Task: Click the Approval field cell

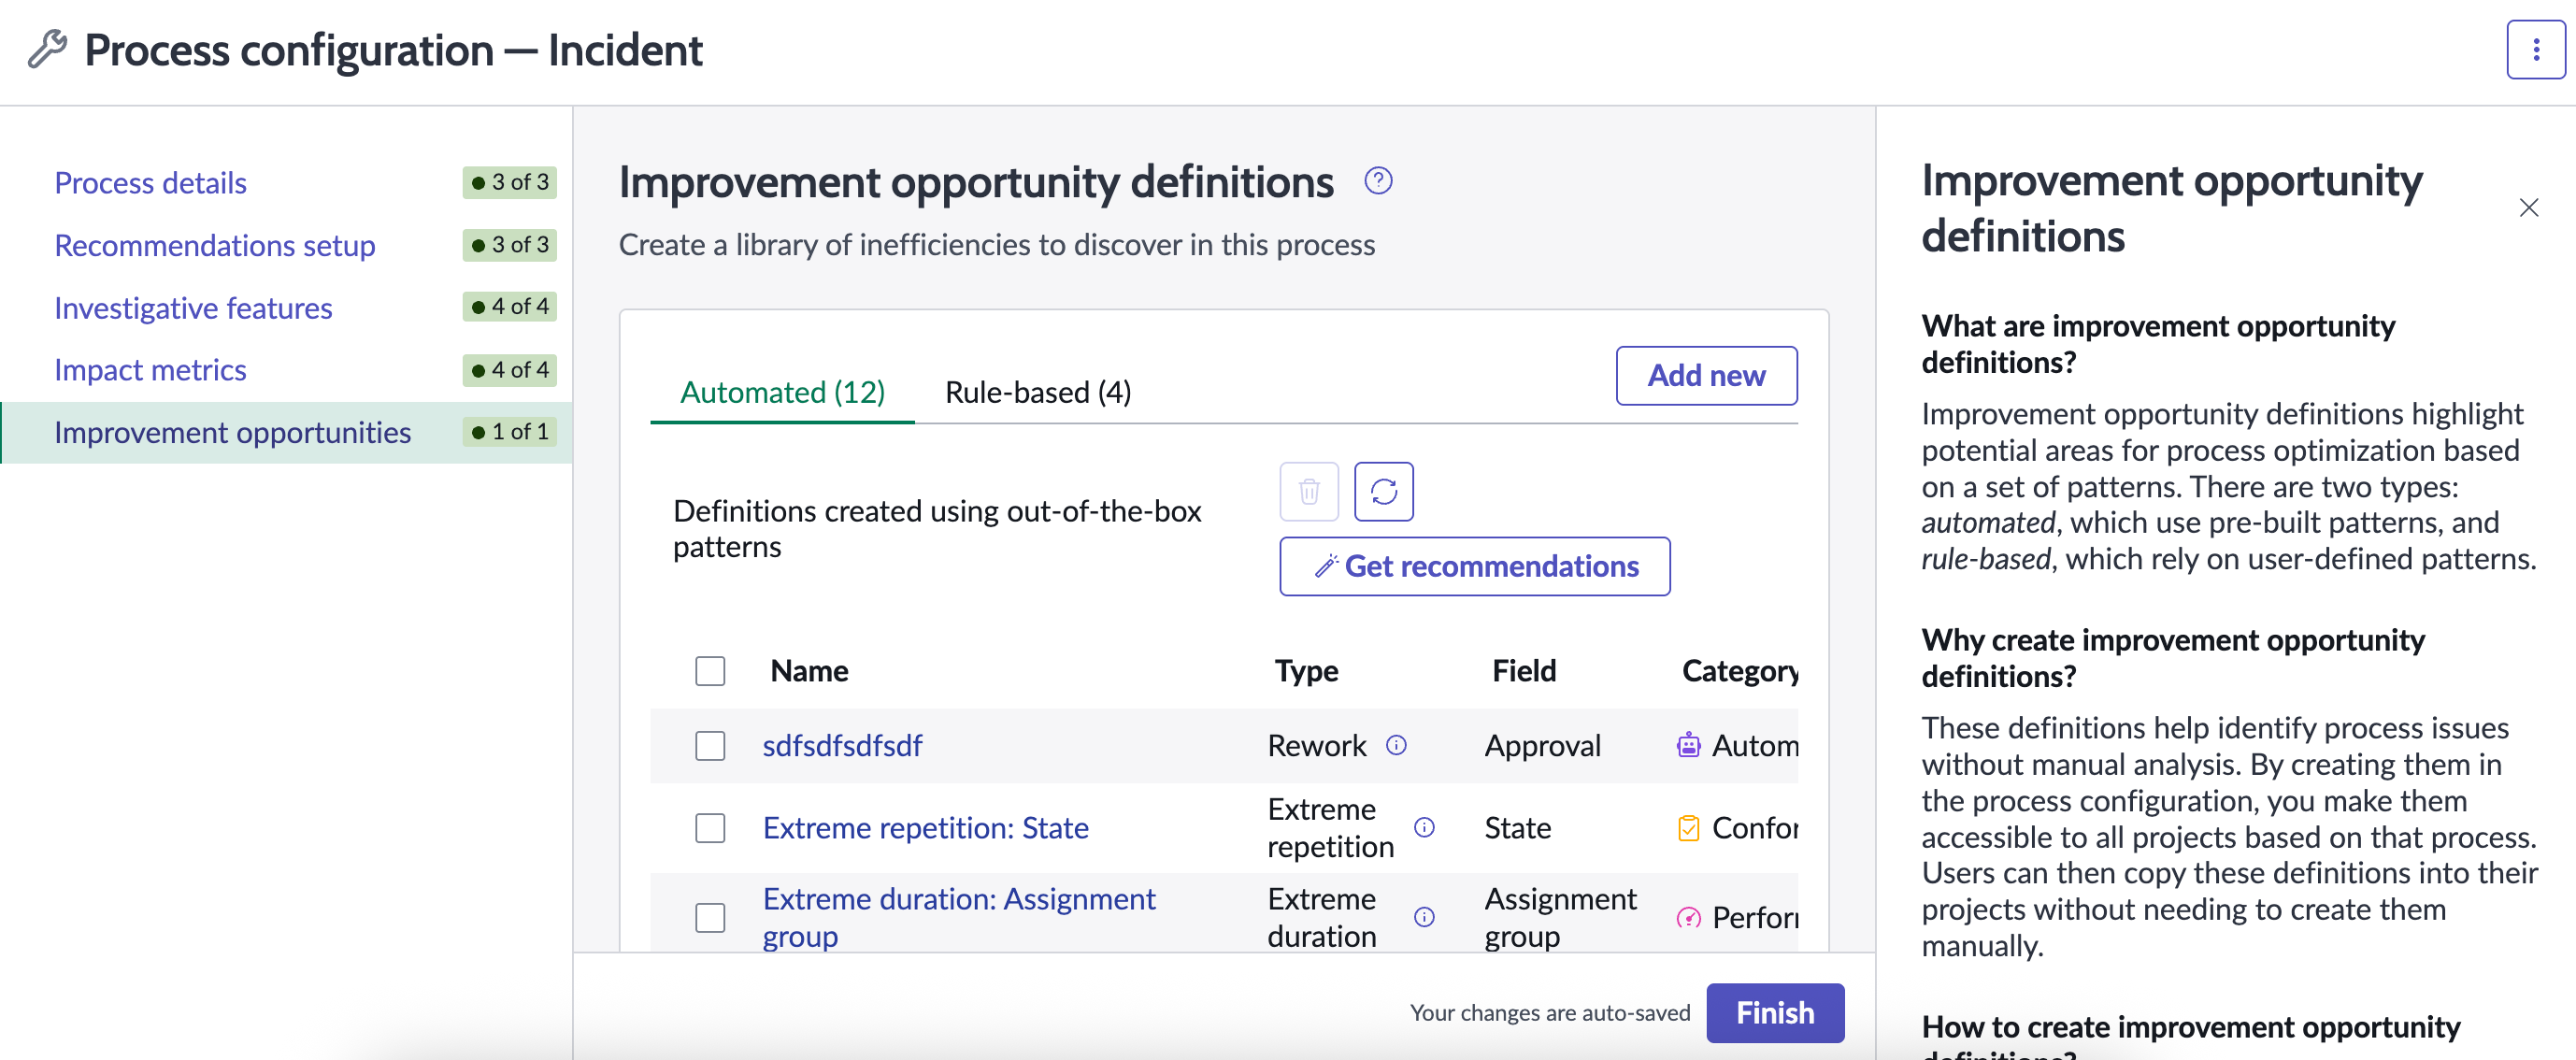Action: pyautogui.click(x=1542, y=745)
